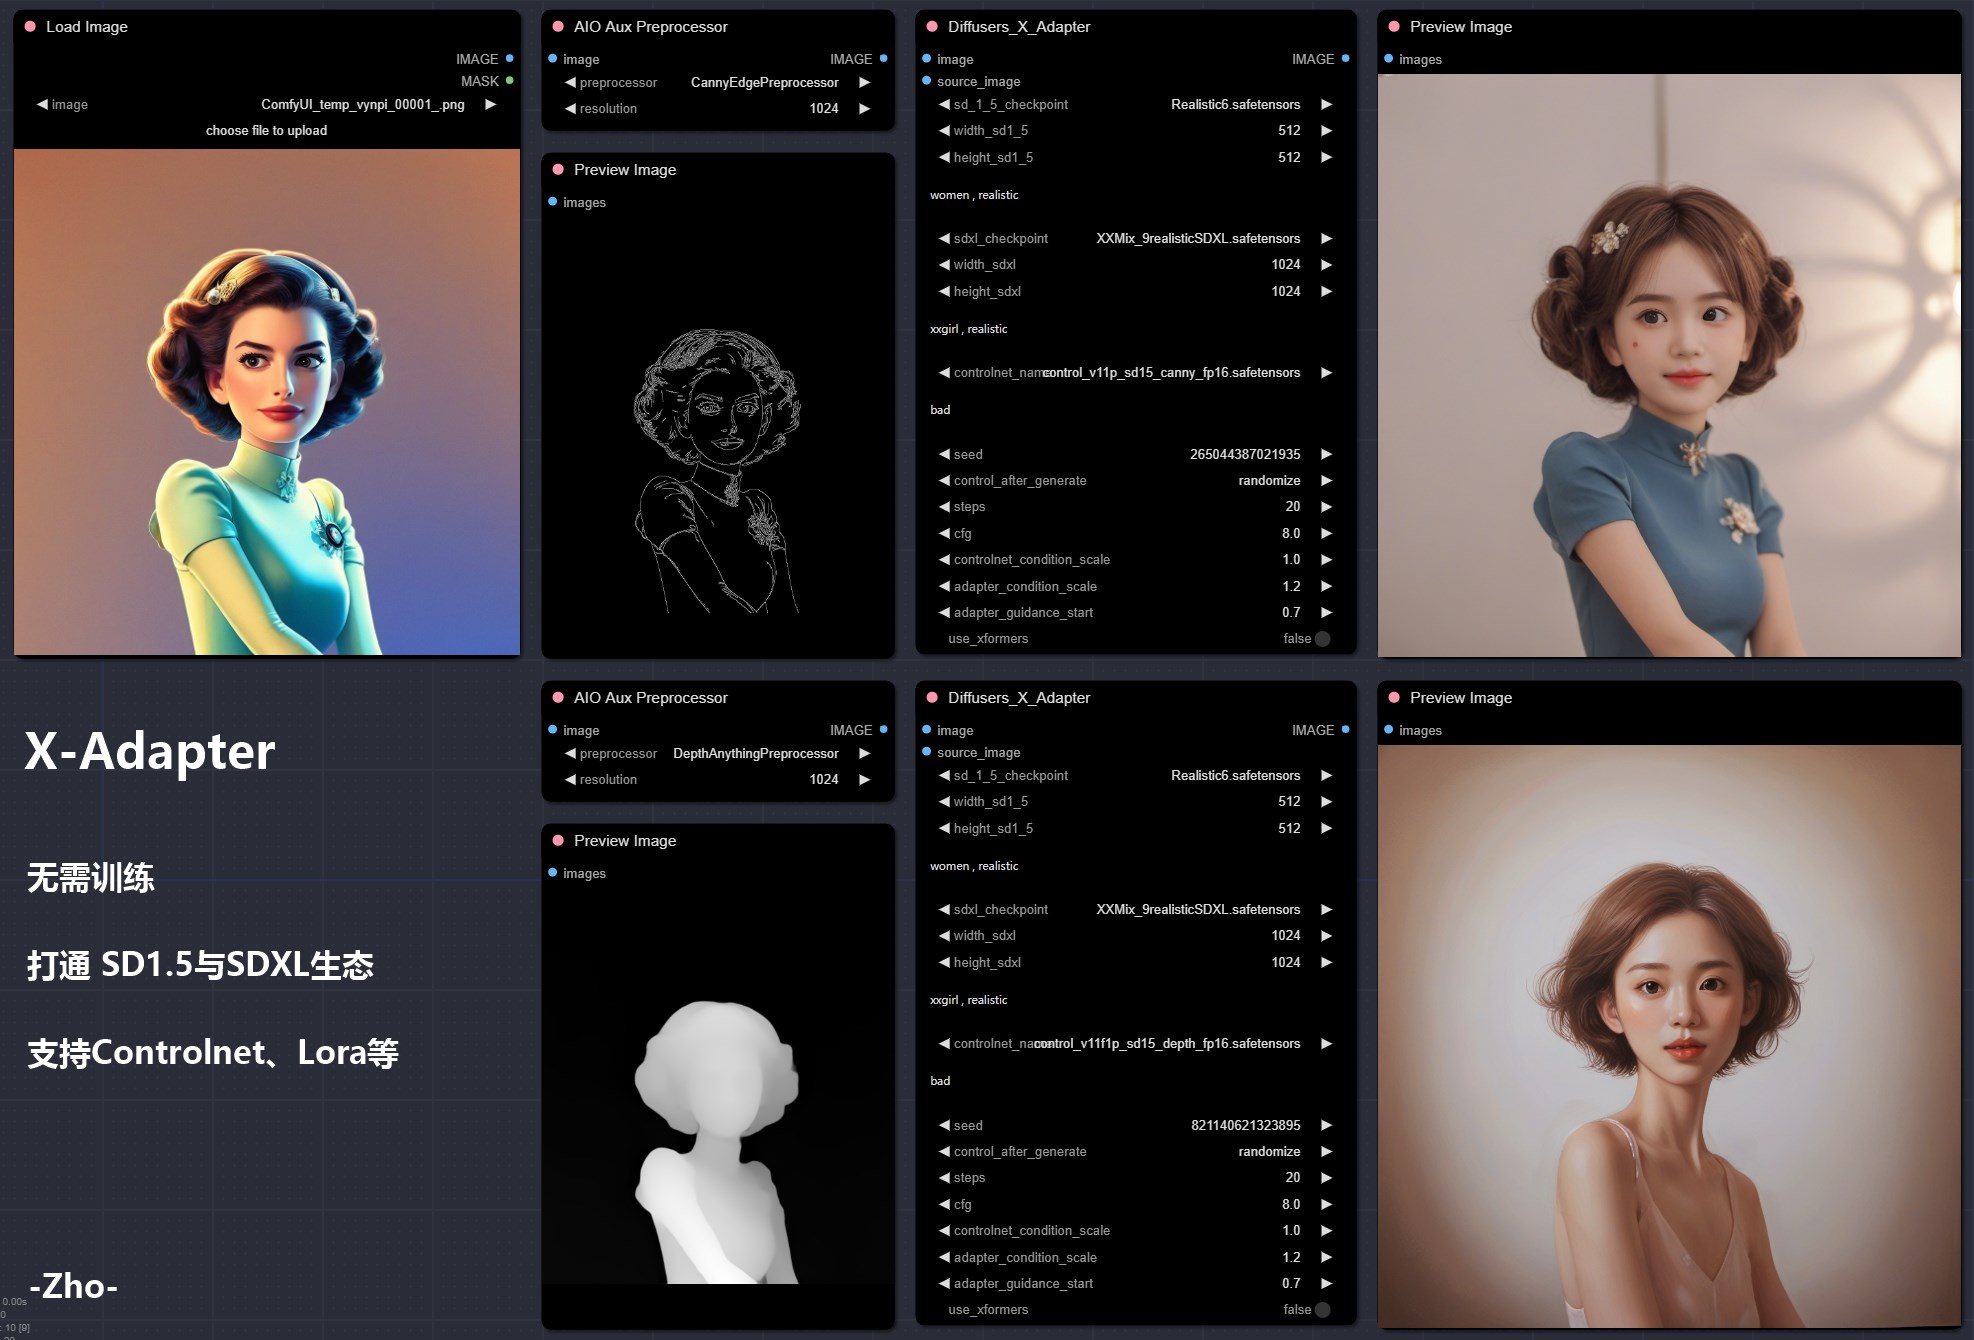
Task: Adjust adapter_guidance_start 0.7 in bottom adapter
Action: tap(1135, 1283)
